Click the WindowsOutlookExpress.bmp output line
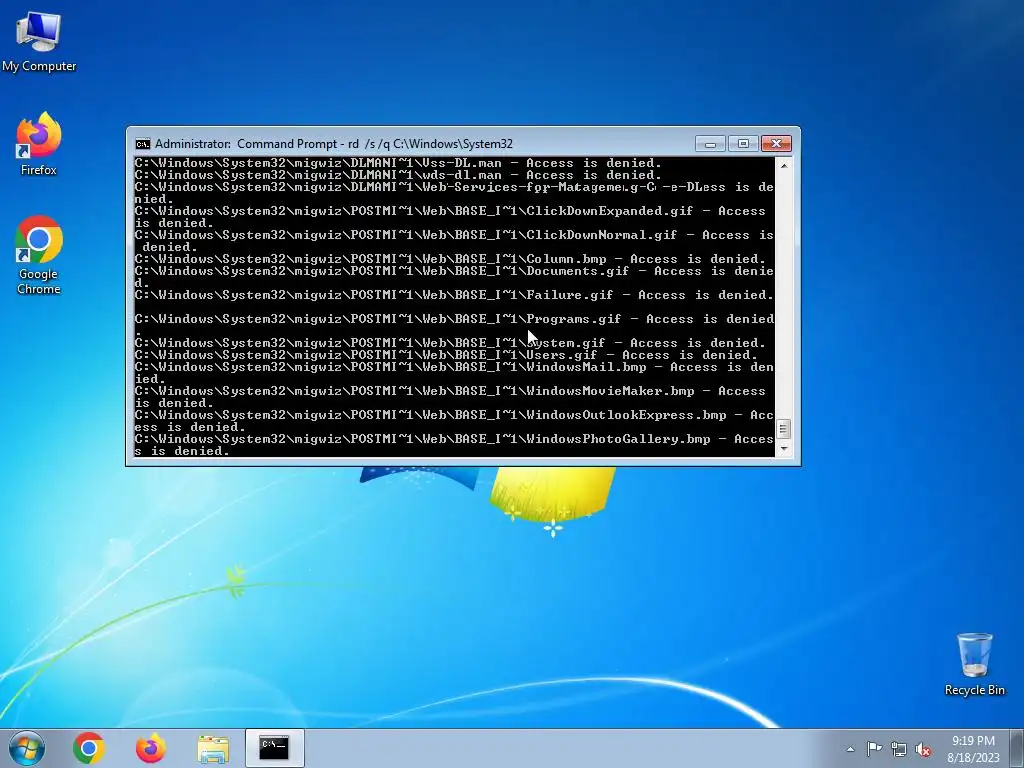Screen dimensions: 1024x768 (454, 421)
